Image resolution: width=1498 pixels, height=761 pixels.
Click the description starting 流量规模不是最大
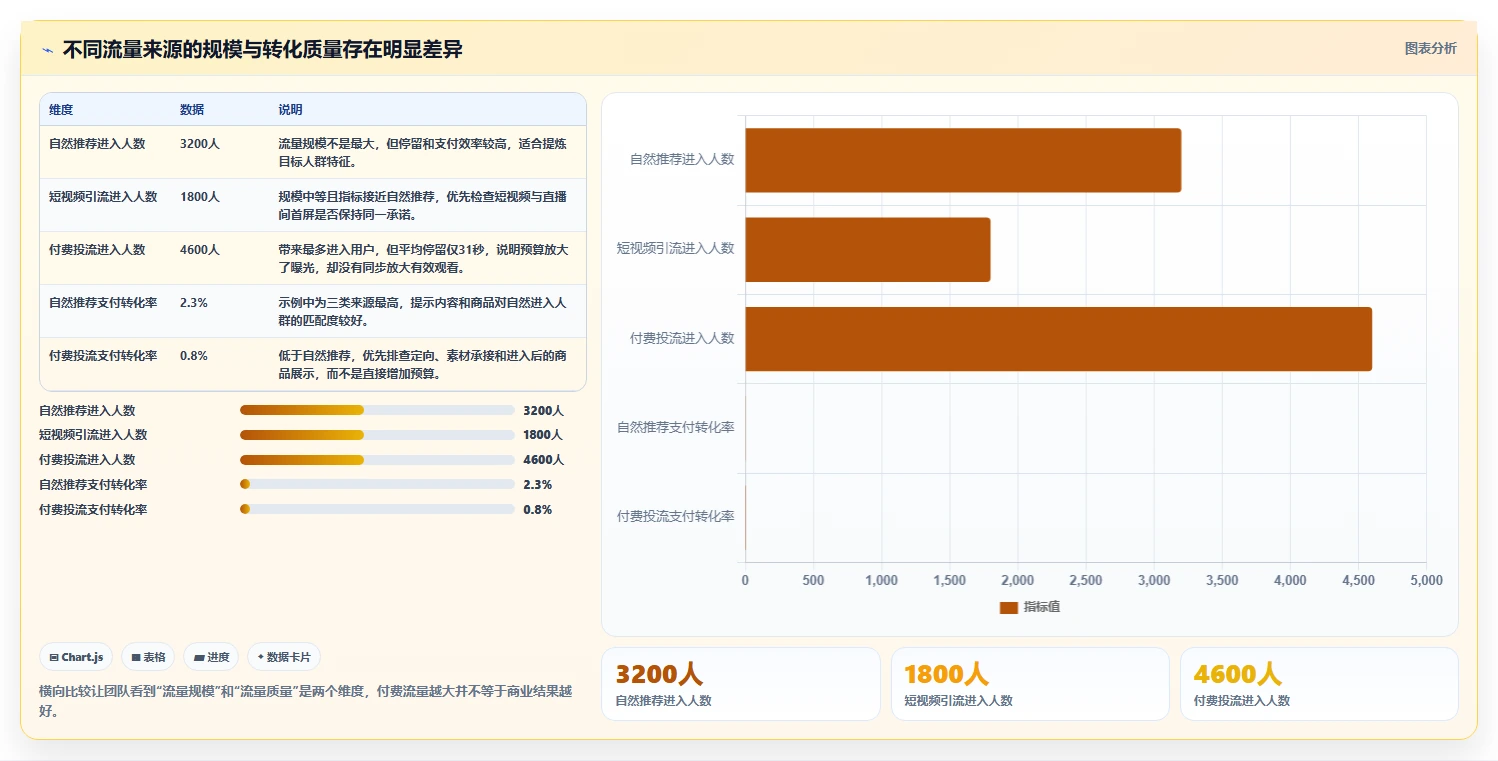point(423,152)
